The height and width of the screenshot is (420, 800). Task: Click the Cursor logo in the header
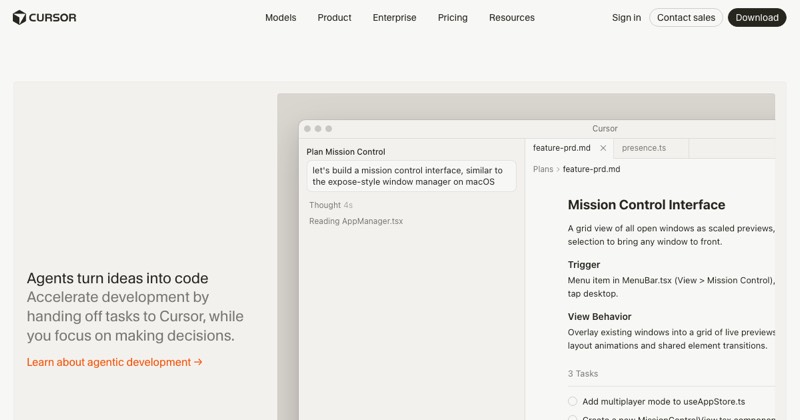tap(44, 17)
